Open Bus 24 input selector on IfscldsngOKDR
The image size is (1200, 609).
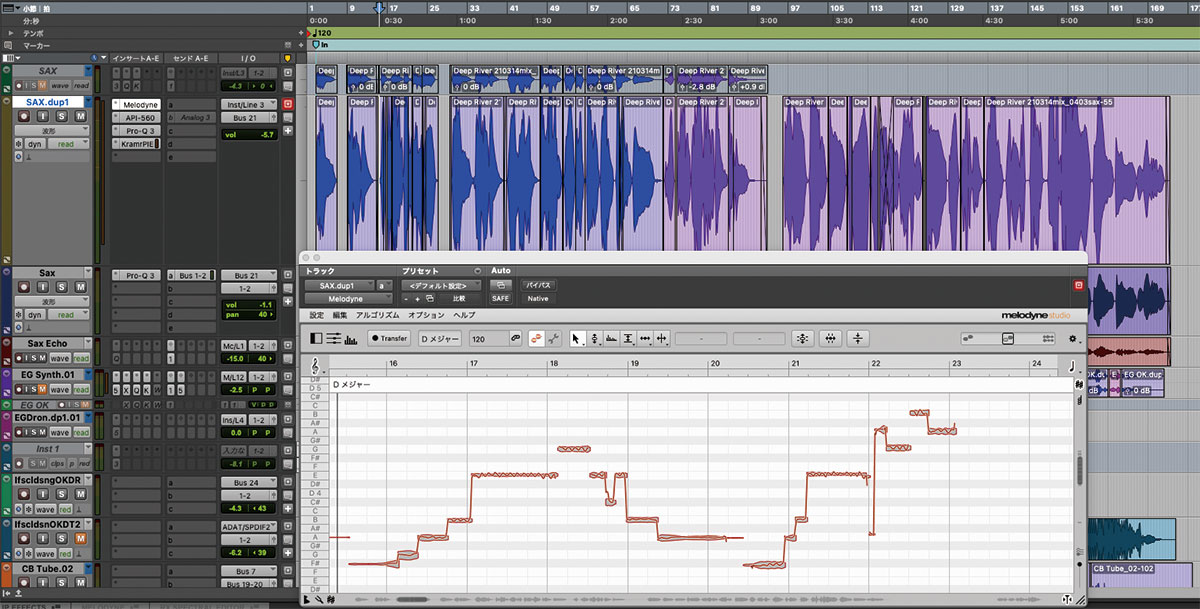click(248, 483)
